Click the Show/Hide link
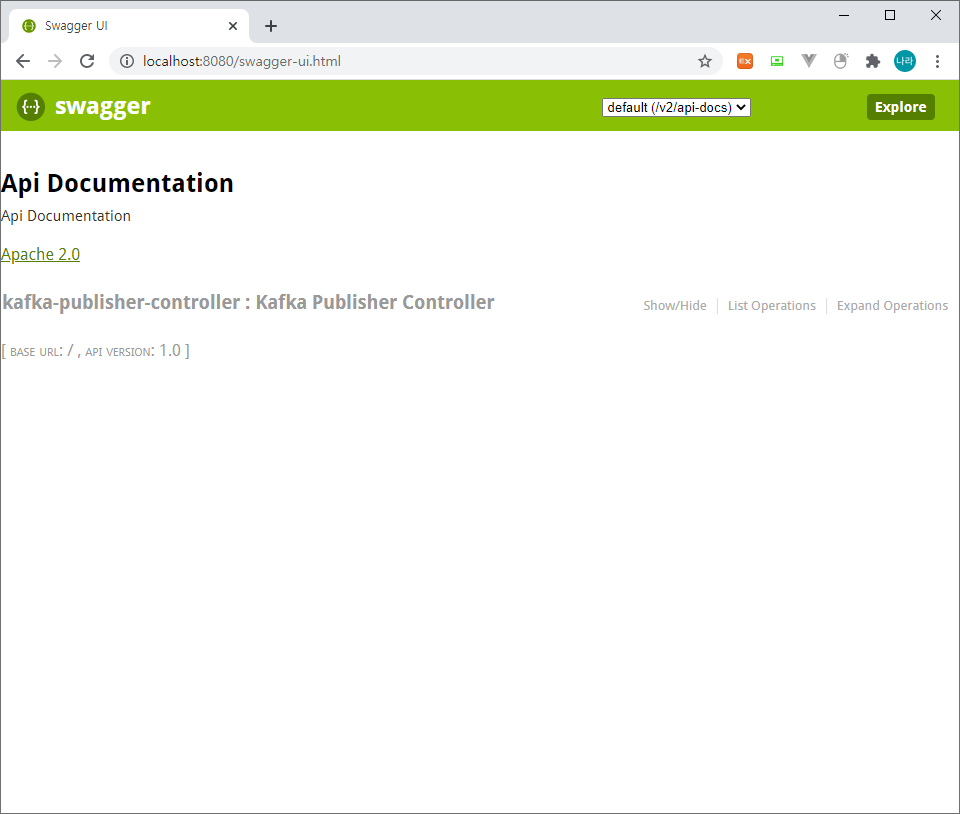 [x=675, y=305]
